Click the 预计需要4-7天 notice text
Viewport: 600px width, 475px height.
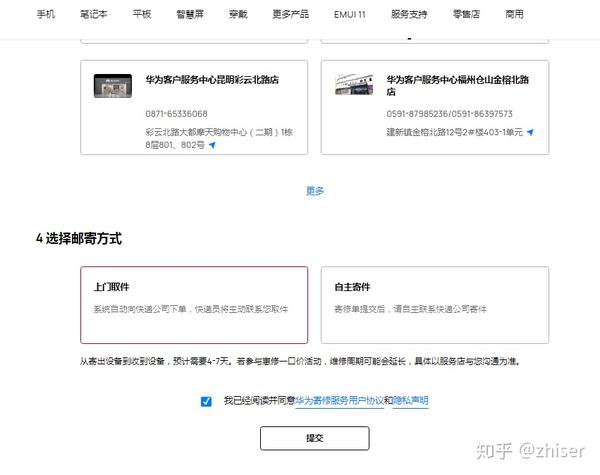(300, 361)
